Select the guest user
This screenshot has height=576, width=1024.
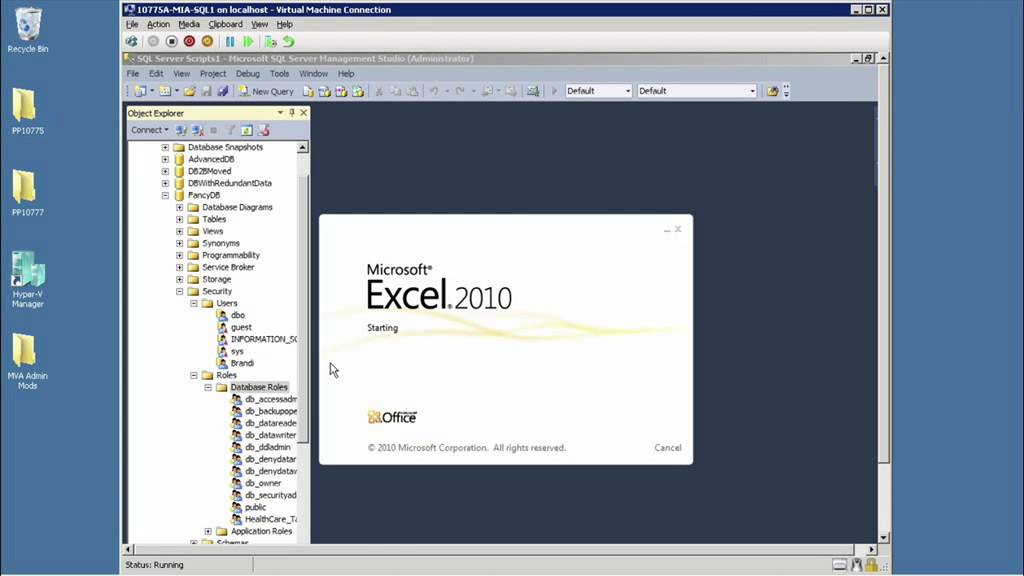[x=241, y=327]
